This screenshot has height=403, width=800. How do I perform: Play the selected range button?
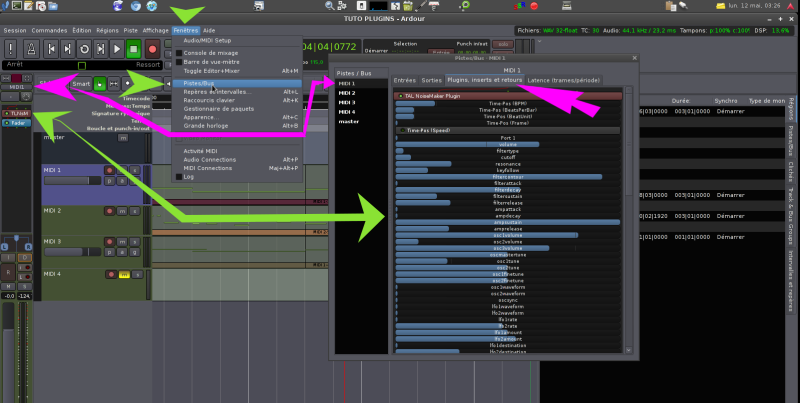pos(101,49)
